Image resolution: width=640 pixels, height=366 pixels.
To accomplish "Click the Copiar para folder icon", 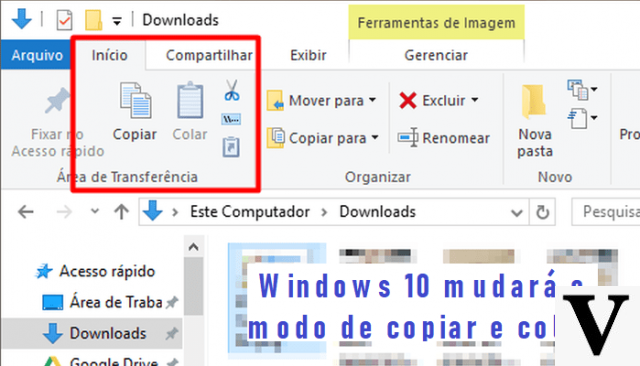I will coord(276,138).
